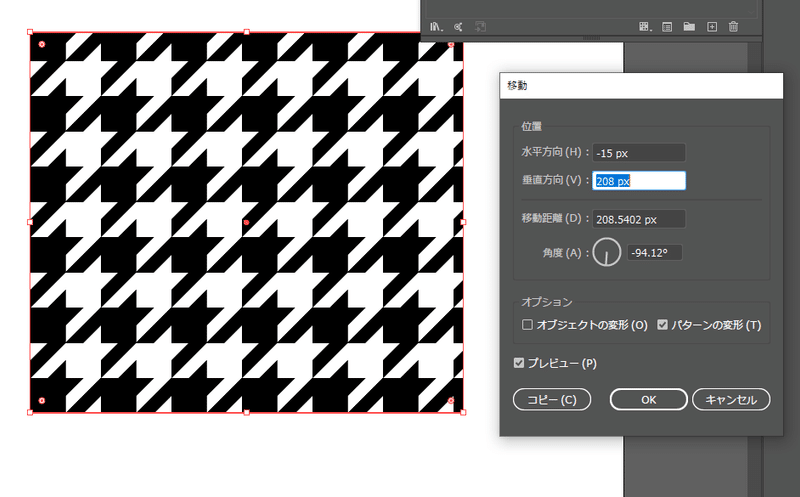Open the Show Swatch Kinds menu icon
This screenshot has height=497, width=800.
click(645, 27)
